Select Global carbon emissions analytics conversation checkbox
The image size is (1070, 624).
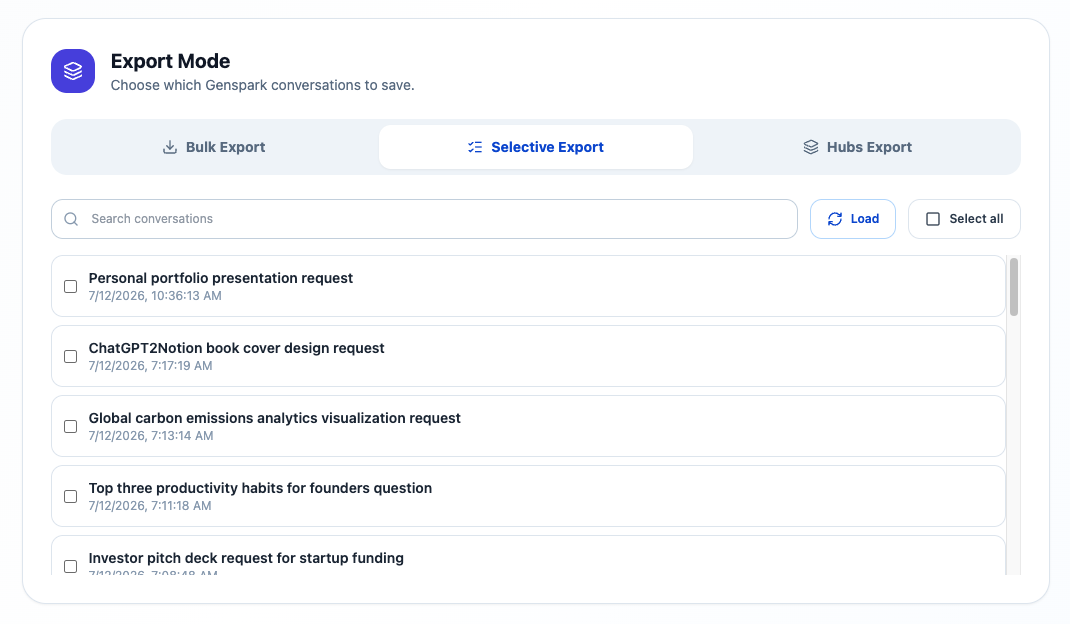coord(70,427)
